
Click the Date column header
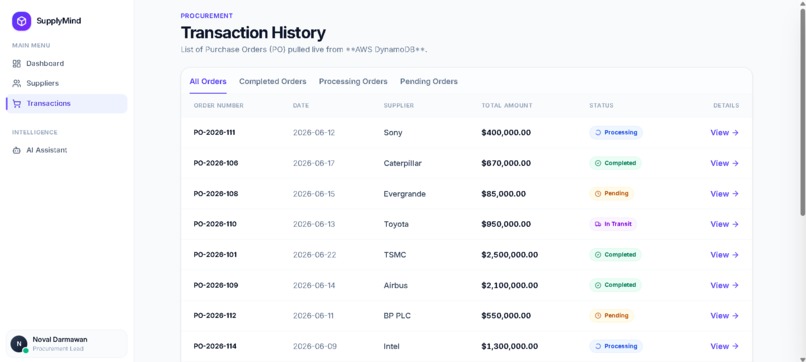click(301, 105)
